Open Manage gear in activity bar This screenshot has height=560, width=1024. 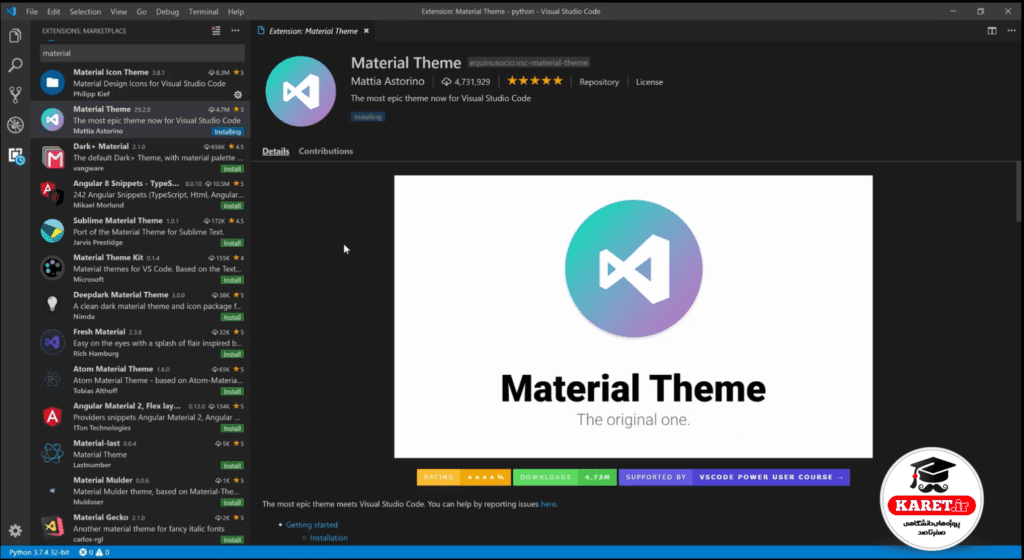coord(15,531)
